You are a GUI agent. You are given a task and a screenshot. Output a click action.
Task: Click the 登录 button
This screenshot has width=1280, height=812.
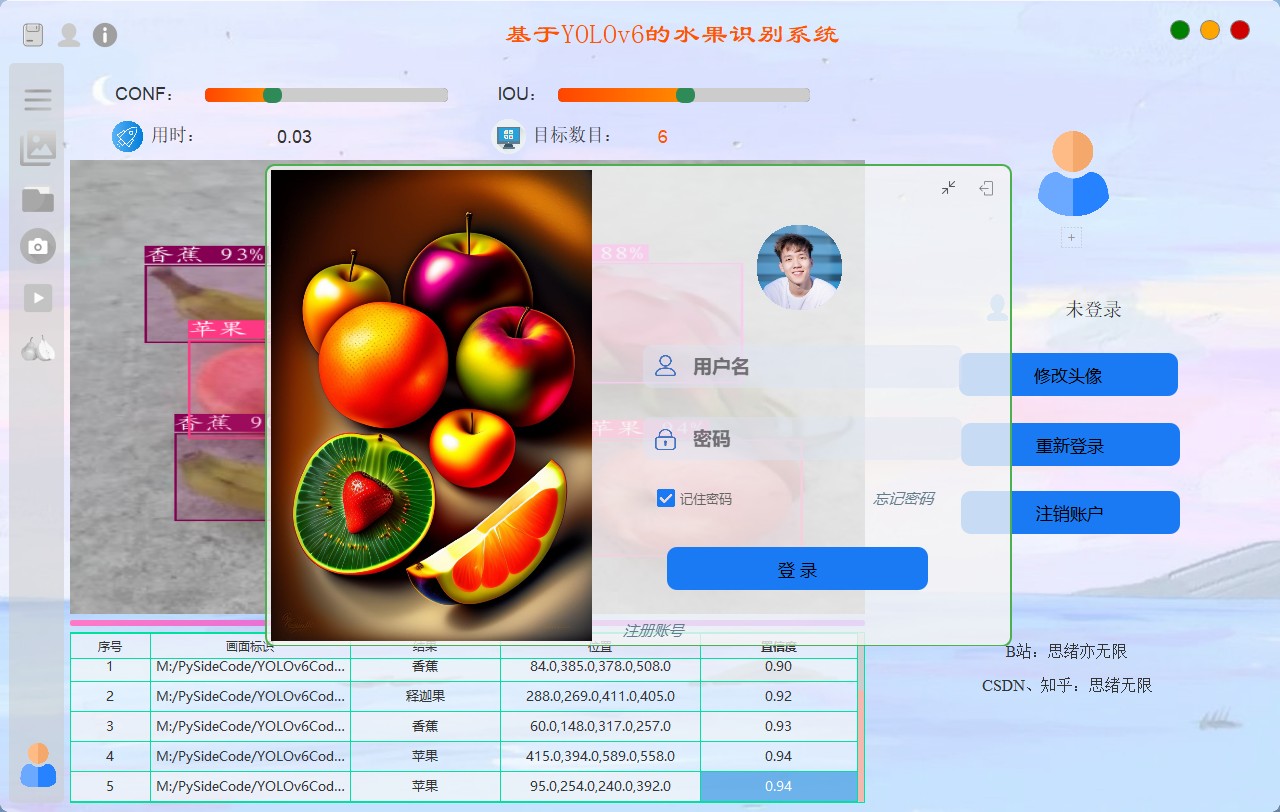(797, 569)
